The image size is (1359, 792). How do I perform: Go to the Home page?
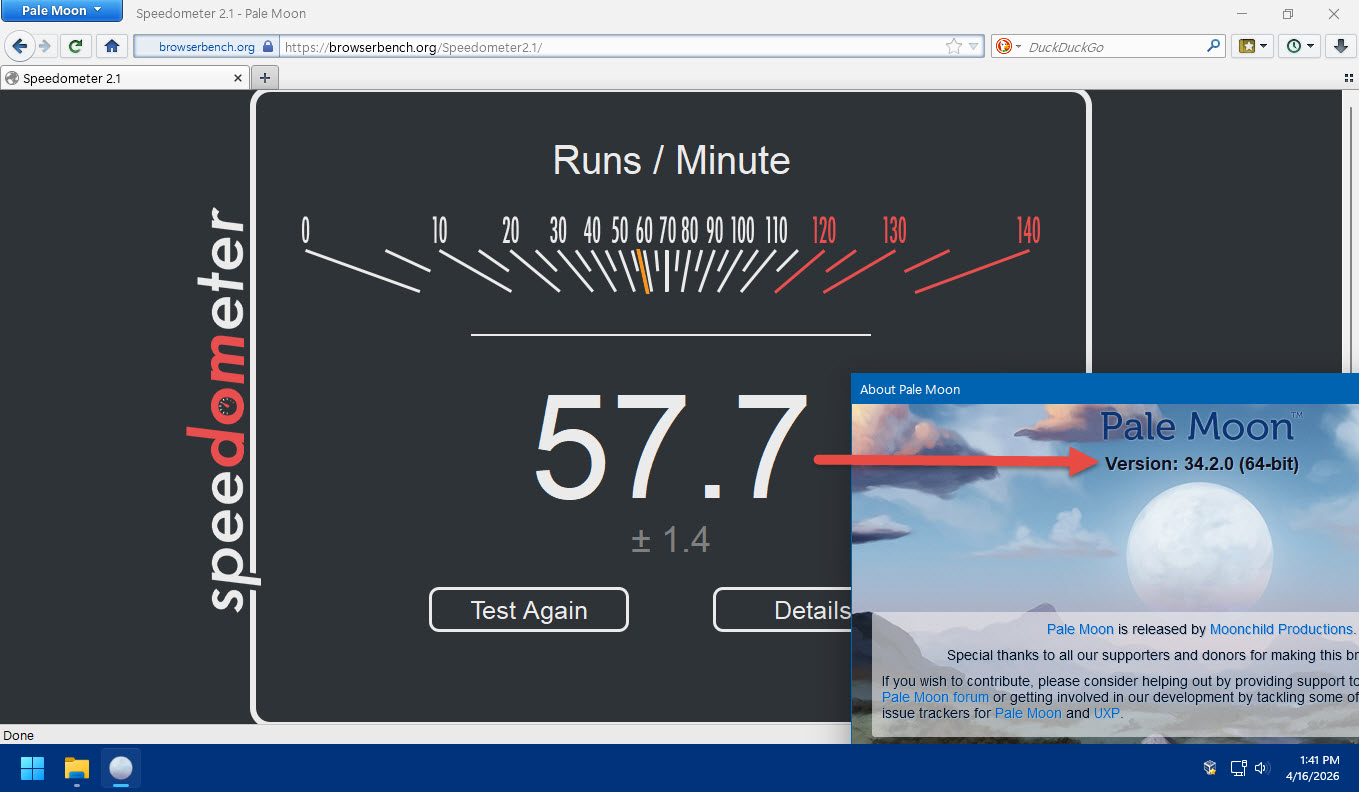point(111,46)
